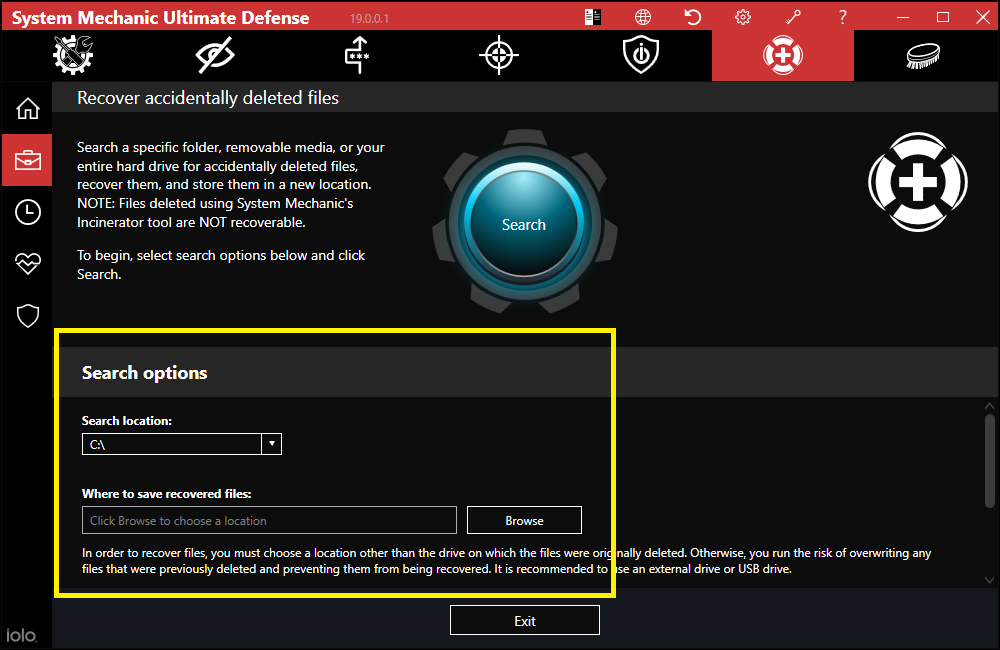The height and width of the screenshot is (650, 1000).
Task: Start the round Search button
Action: 524,224
